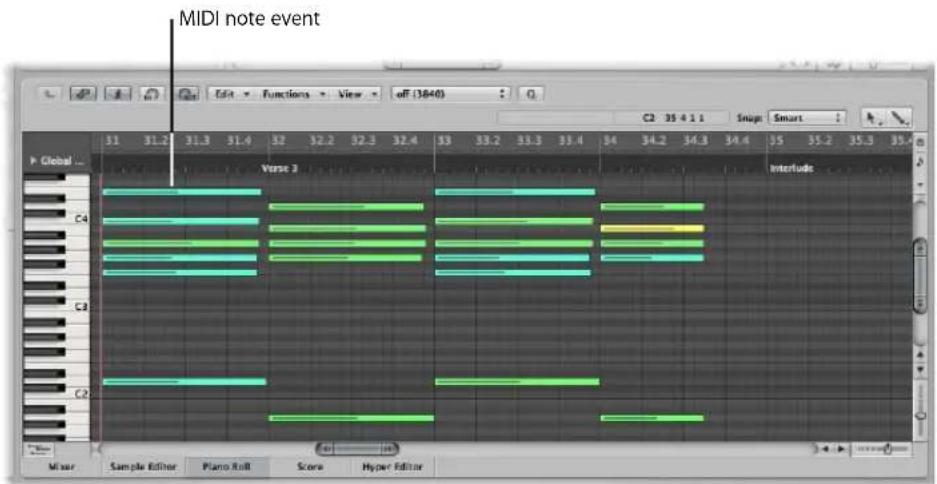Screen dimensions: 937x484
Task: Select the lowest bass note in bar 32
Action: (351, 418)
